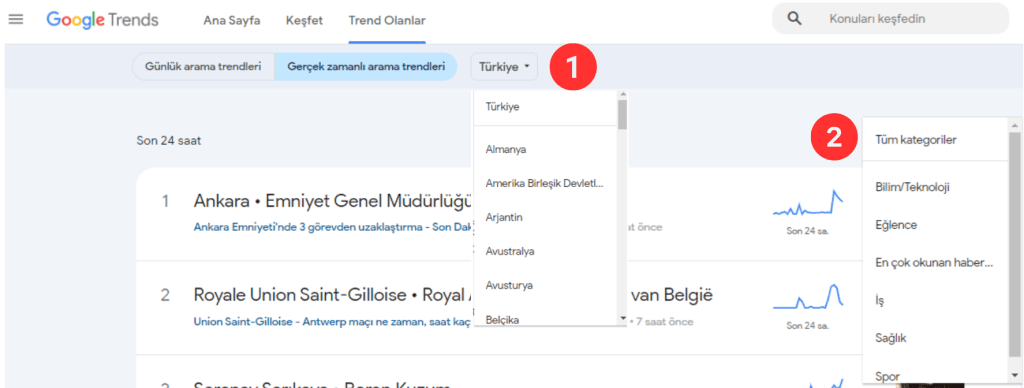Focus the Konuları keşfedin search field
This screenshot has width=1024, height=388.
click(x=890, y=19)
